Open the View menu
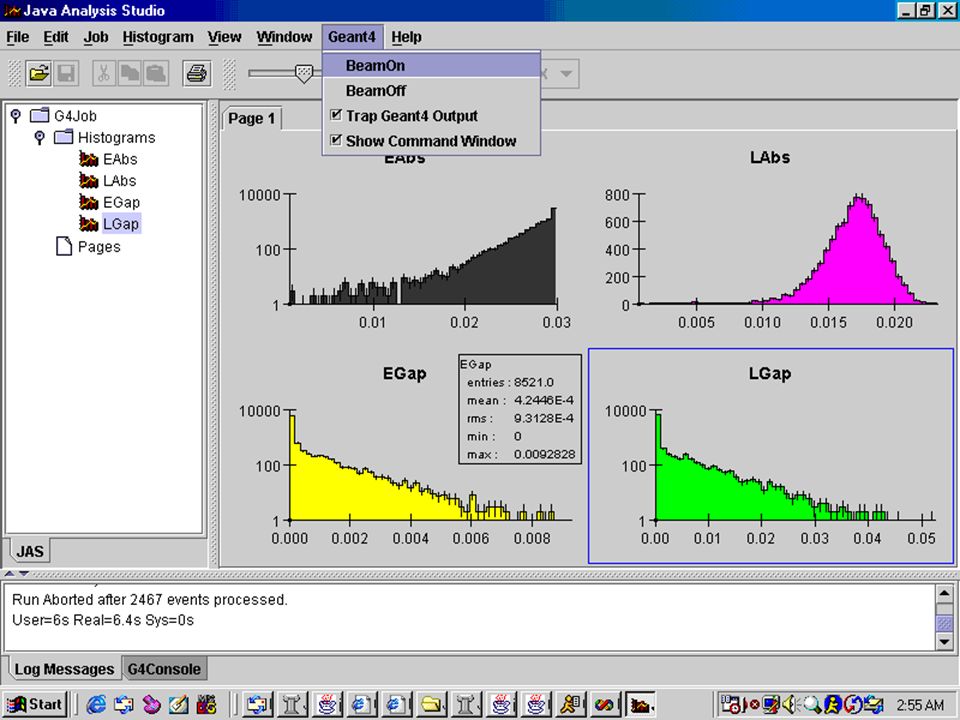960x720 pixels. [224, 37]
